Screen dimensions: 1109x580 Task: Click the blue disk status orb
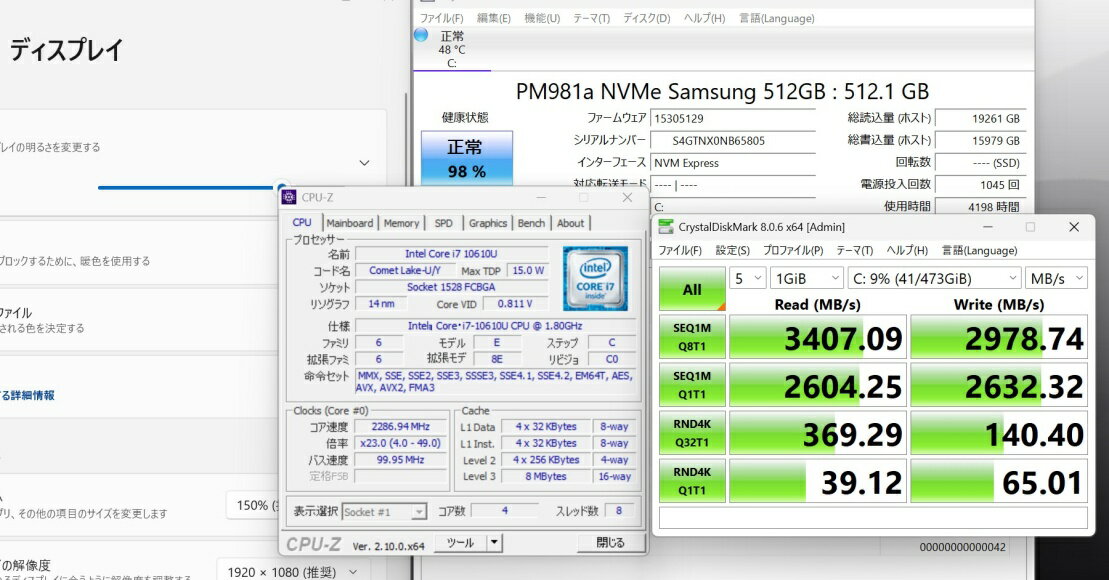click(x=421, y=36)
